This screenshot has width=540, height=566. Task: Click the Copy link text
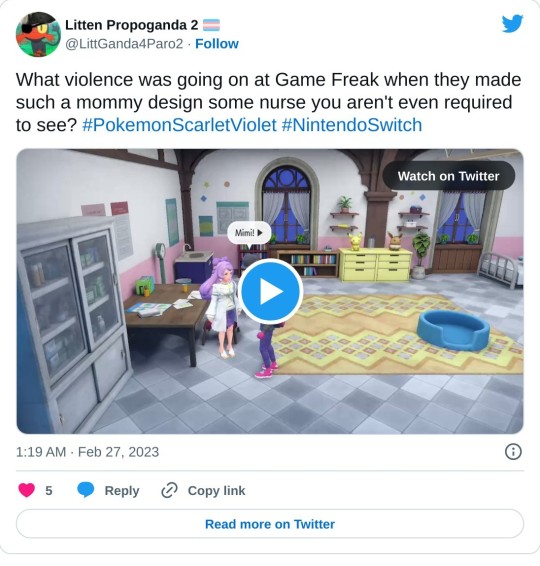[217, 491]
